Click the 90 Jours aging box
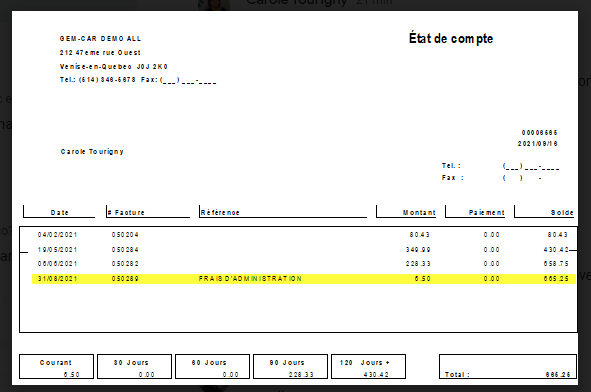Viewport: 591px width, 392px height. click(x=291, y=366)
